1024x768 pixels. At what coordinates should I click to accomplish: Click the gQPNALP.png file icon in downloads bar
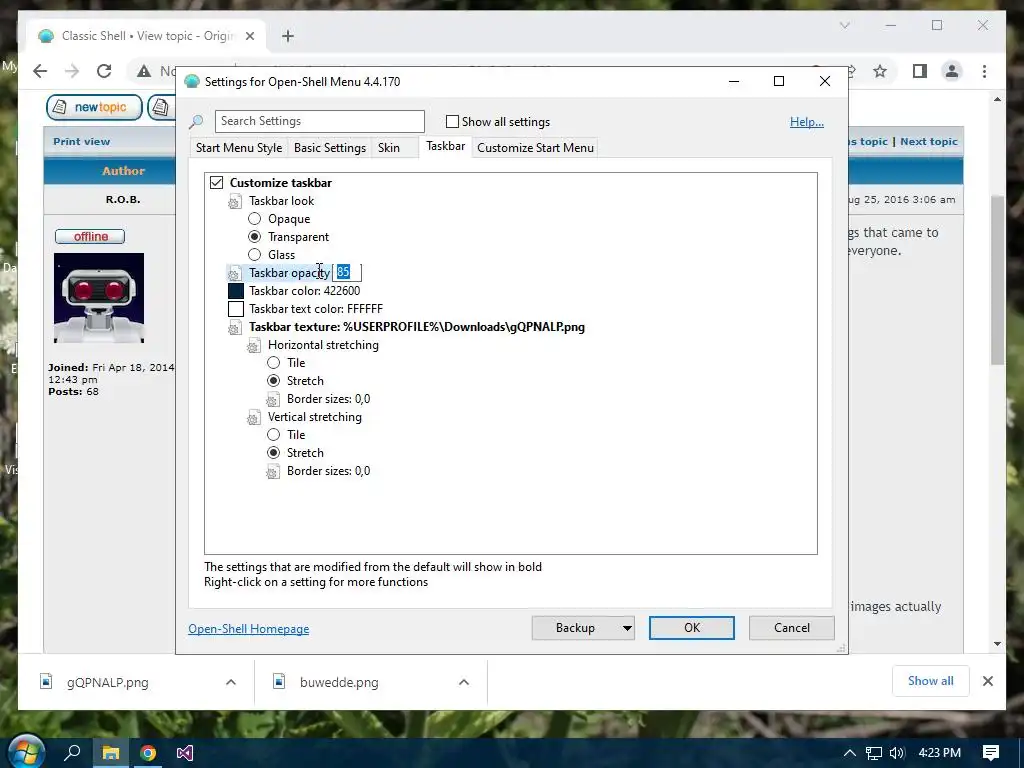click(46, 682)
